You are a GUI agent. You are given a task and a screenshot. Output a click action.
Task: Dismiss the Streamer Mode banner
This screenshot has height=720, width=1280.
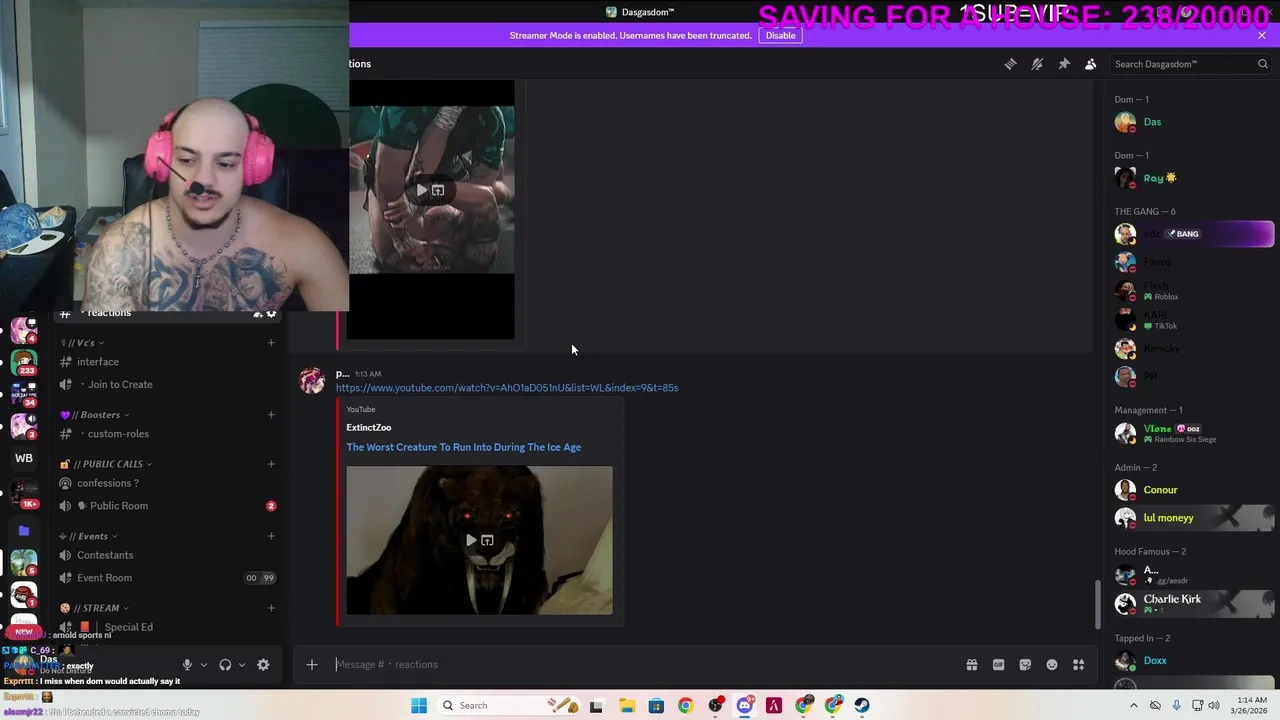(x=1262, y=35)
